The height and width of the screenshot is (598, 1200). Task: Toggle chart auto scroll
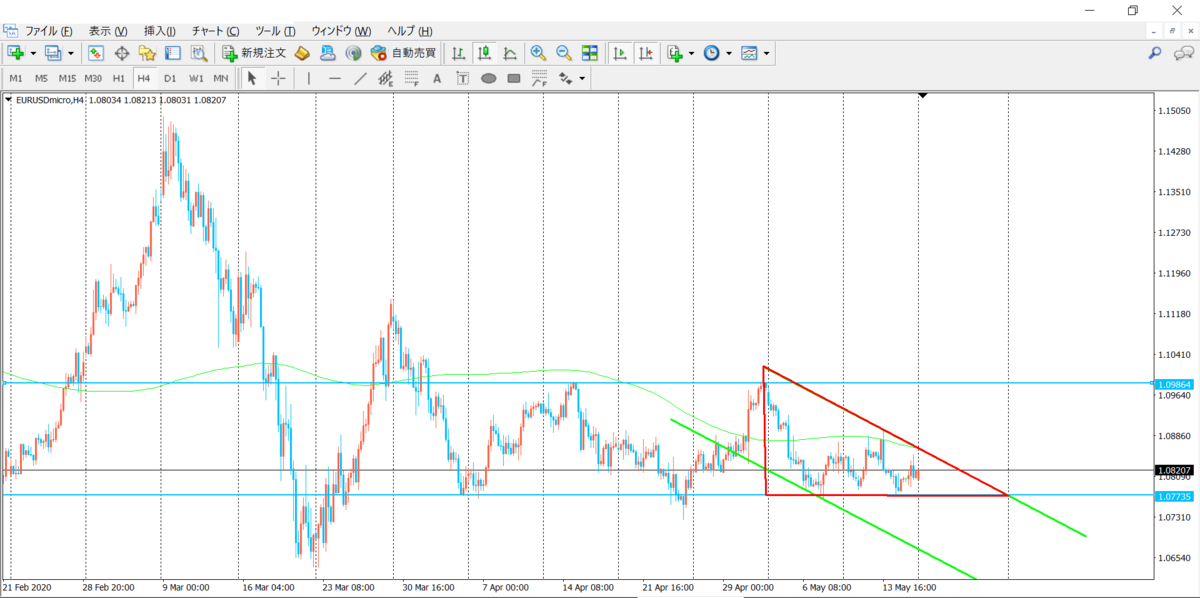[x=620, y=53]
